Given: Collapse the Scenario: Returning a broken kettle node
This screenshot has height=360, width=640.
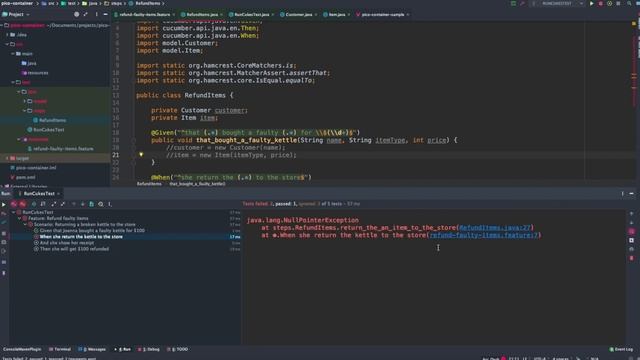Looking at the screenshot, I should coord(25,224).
